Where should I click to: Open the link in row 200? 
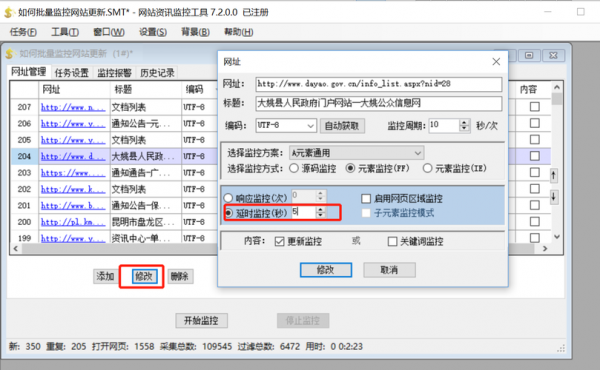[73, 222]
